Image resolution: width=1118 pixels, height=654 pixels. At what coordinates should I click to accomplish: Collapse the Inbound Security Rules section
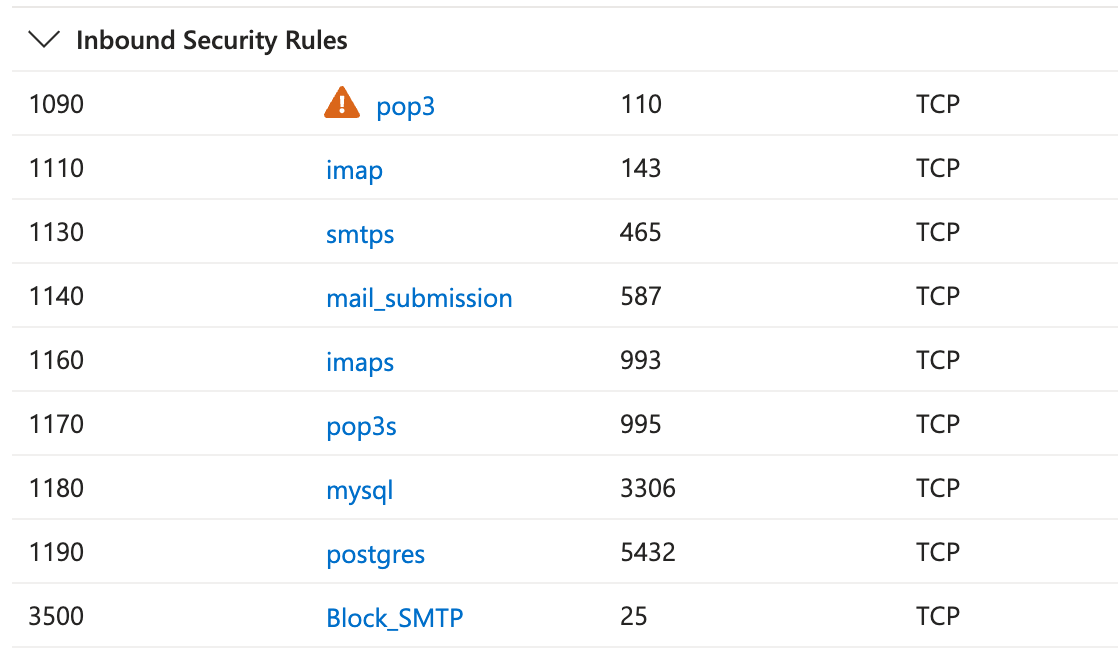tap(43, 40)
